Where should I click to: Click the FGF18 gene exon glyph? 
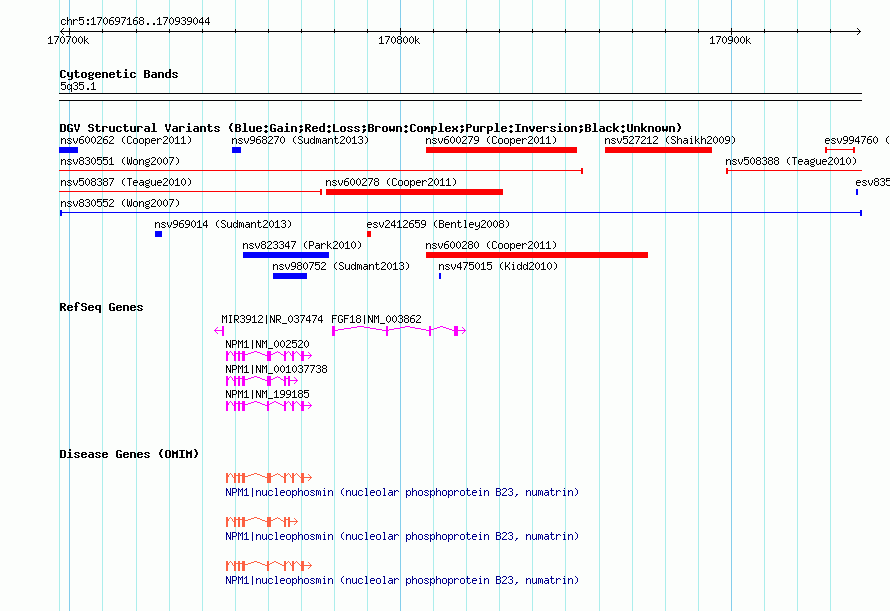399,330
